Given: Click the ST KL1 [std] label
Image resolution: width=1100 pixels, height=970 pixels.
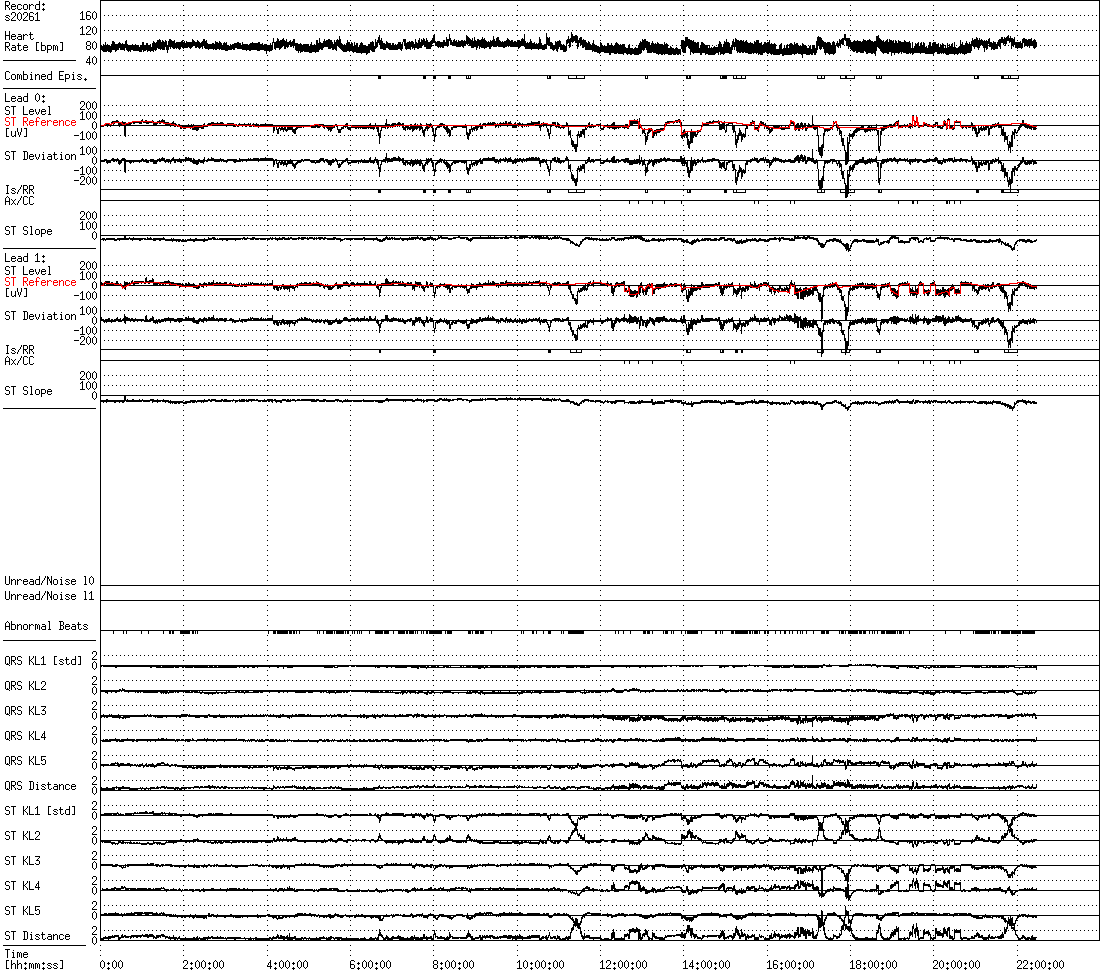Looking at the screenshot, I should (x=40, y=811).
